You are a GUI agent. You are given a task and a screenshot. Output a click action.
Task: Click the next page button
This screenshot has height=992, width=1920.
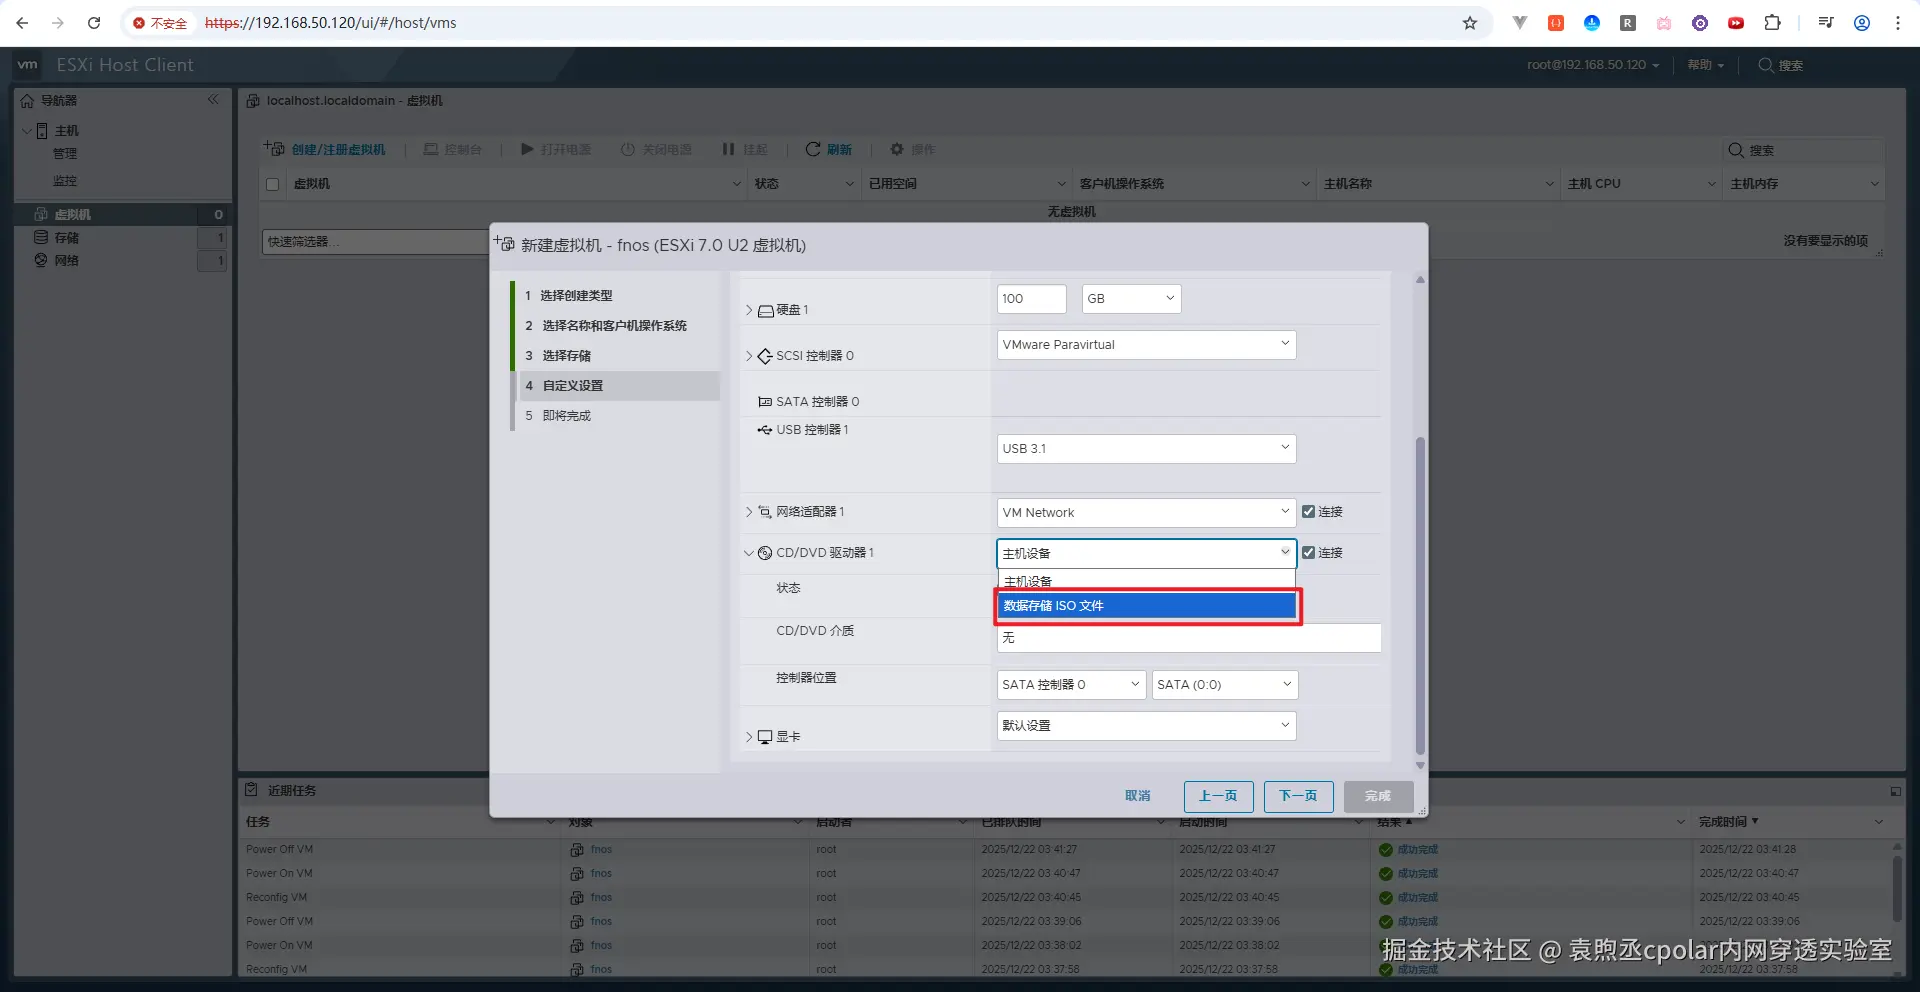tap(1298, 796)
